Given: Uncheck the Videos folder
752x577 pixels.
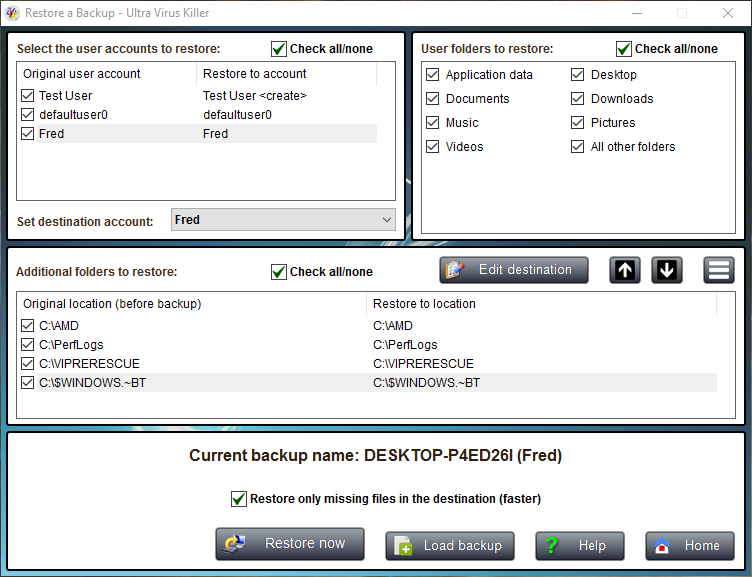Looking at the screenshot, I should 433,146.
